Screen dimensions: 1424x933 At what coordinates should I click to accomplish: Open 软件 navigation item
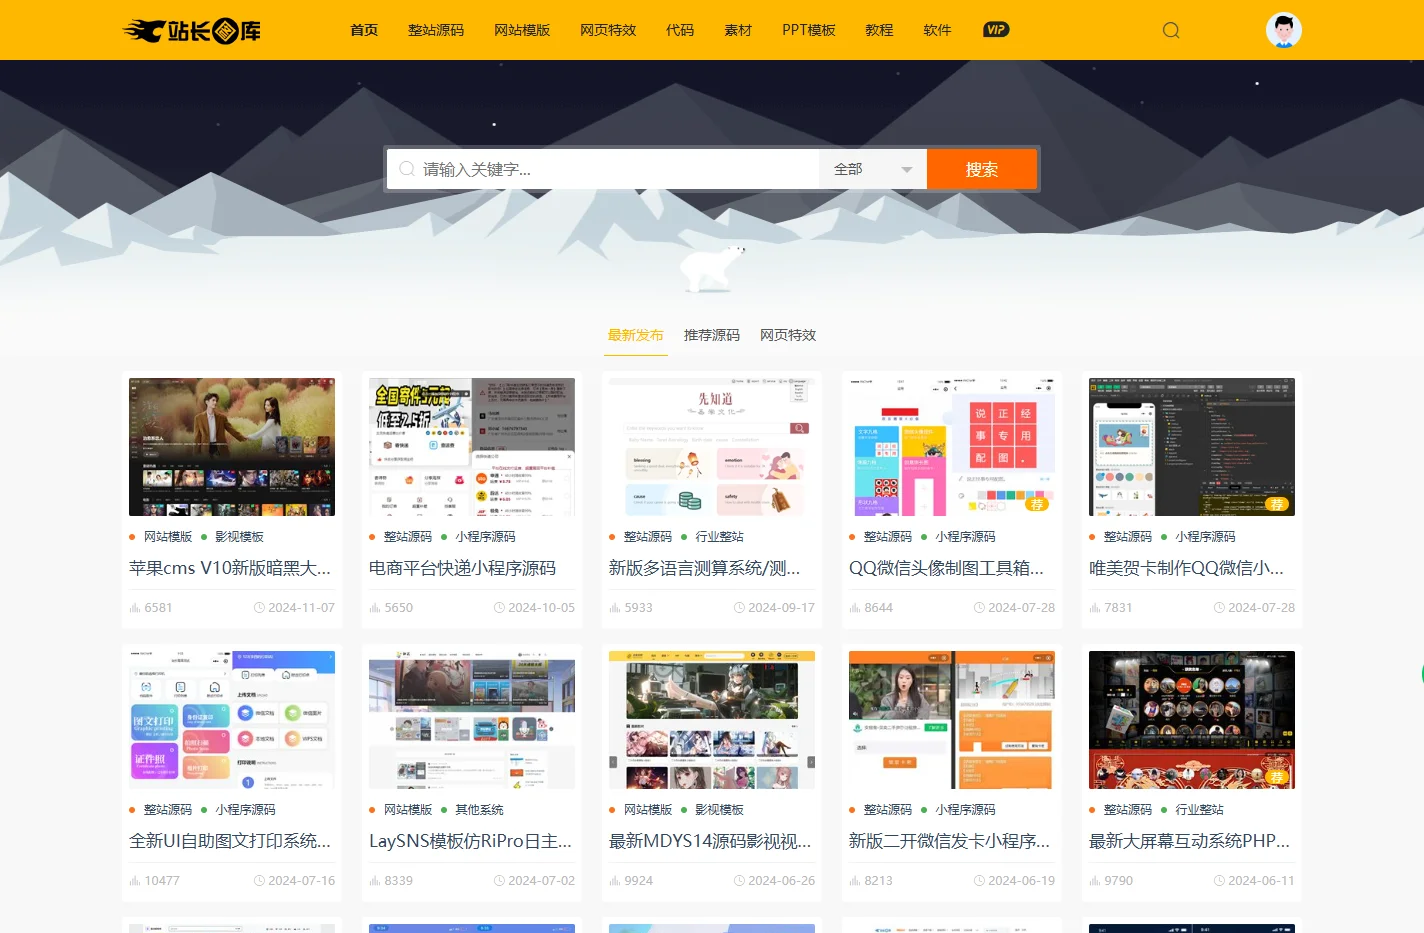coord(937,30)
